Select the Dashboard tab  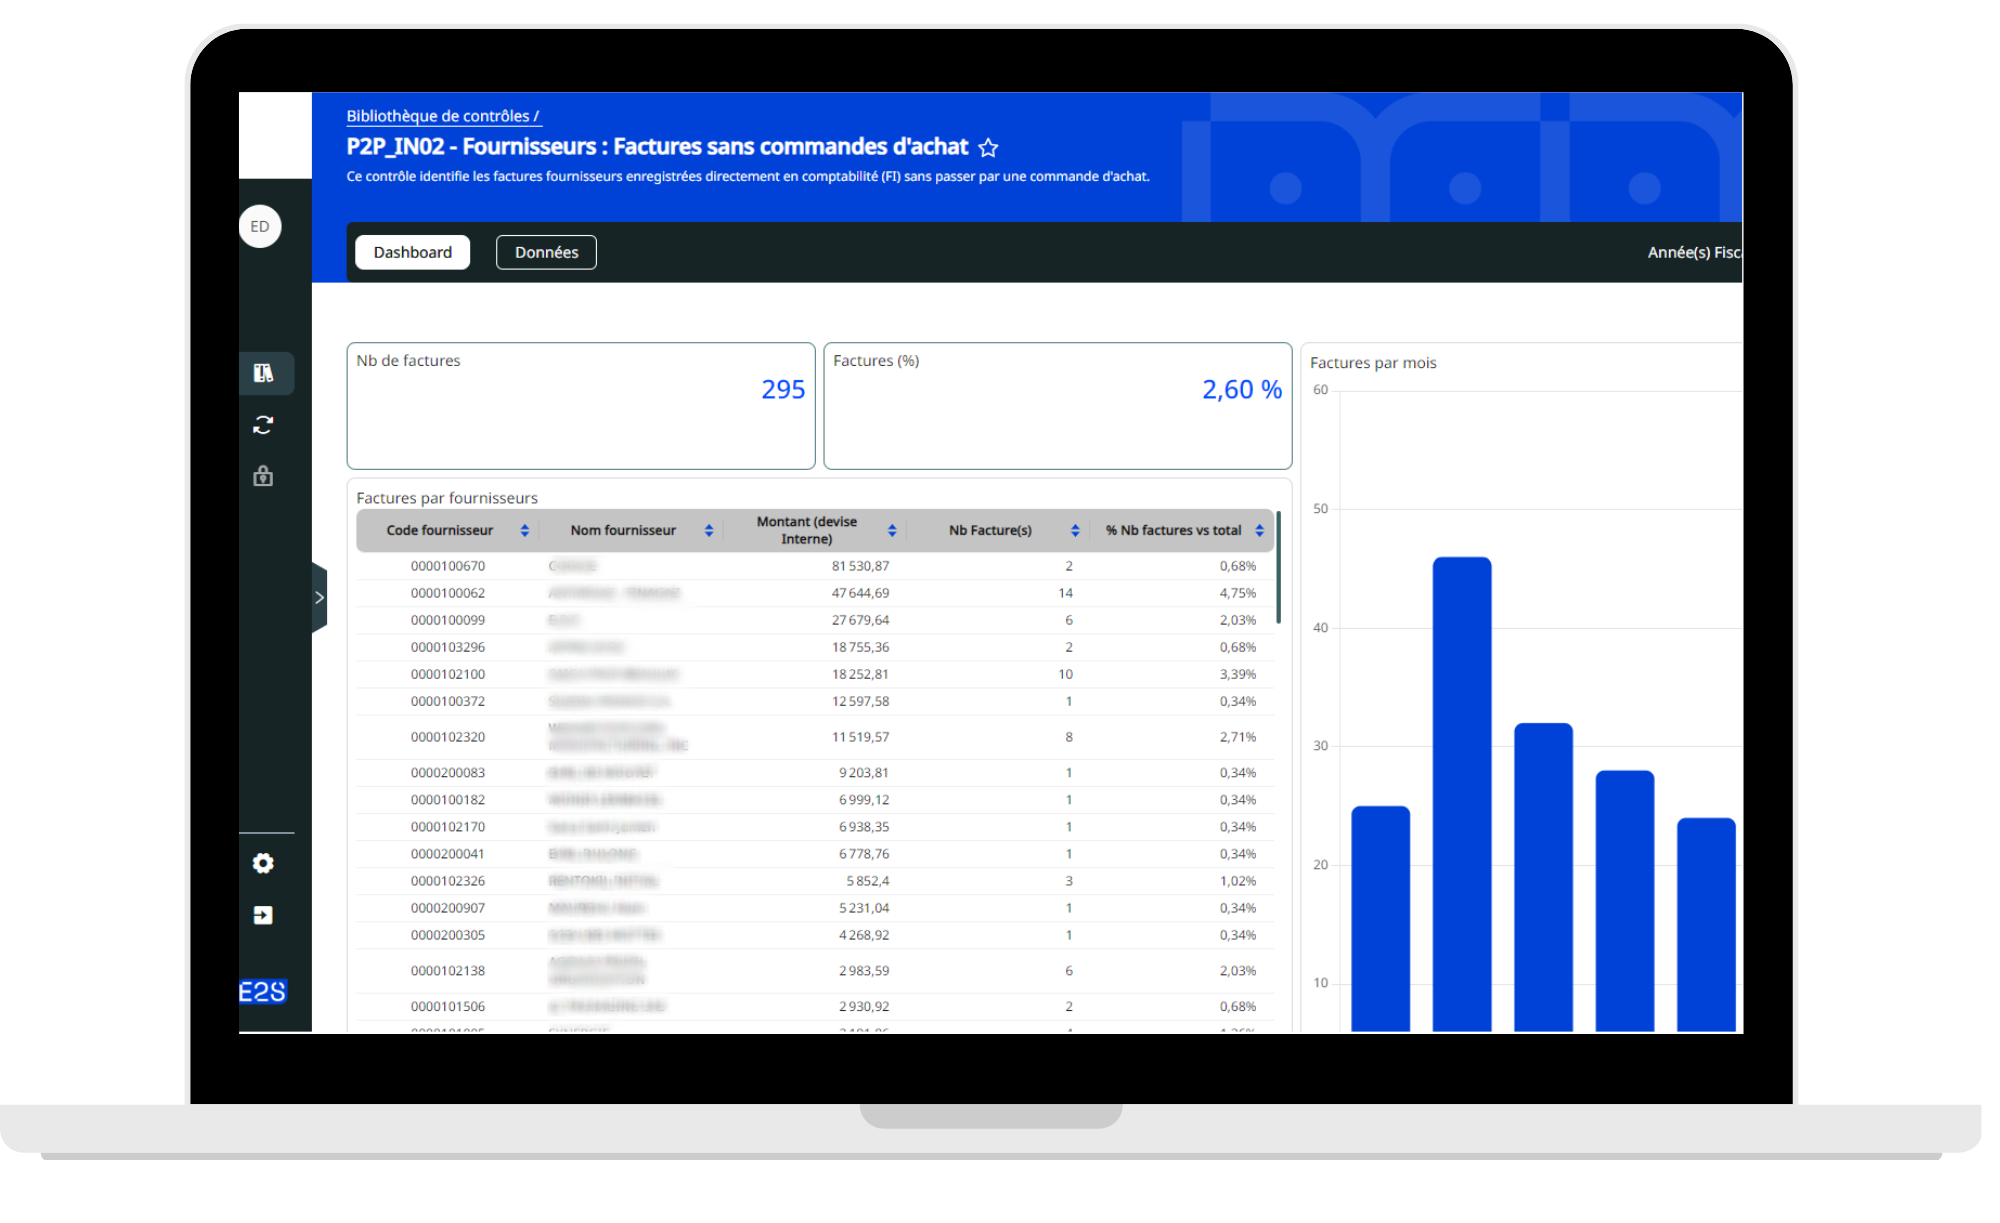412,252
